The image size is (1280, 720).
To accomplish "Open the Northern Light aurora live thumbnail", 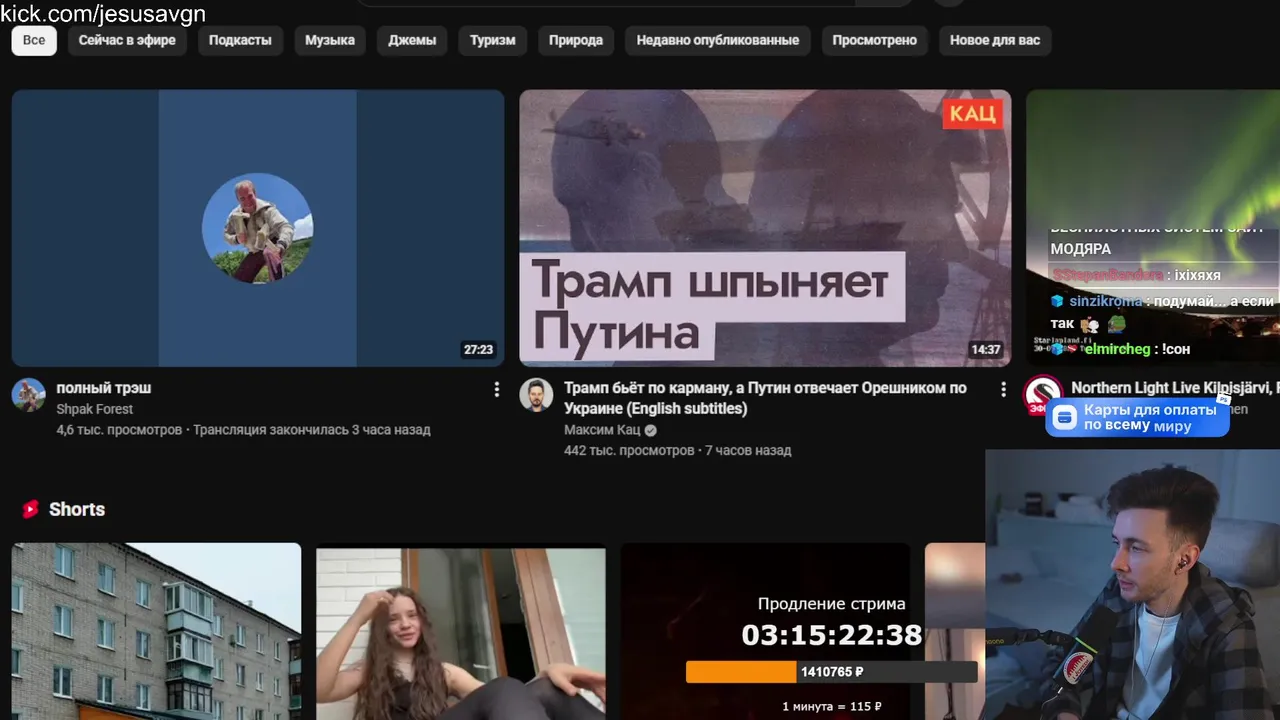I will (x=1153, y=228).
